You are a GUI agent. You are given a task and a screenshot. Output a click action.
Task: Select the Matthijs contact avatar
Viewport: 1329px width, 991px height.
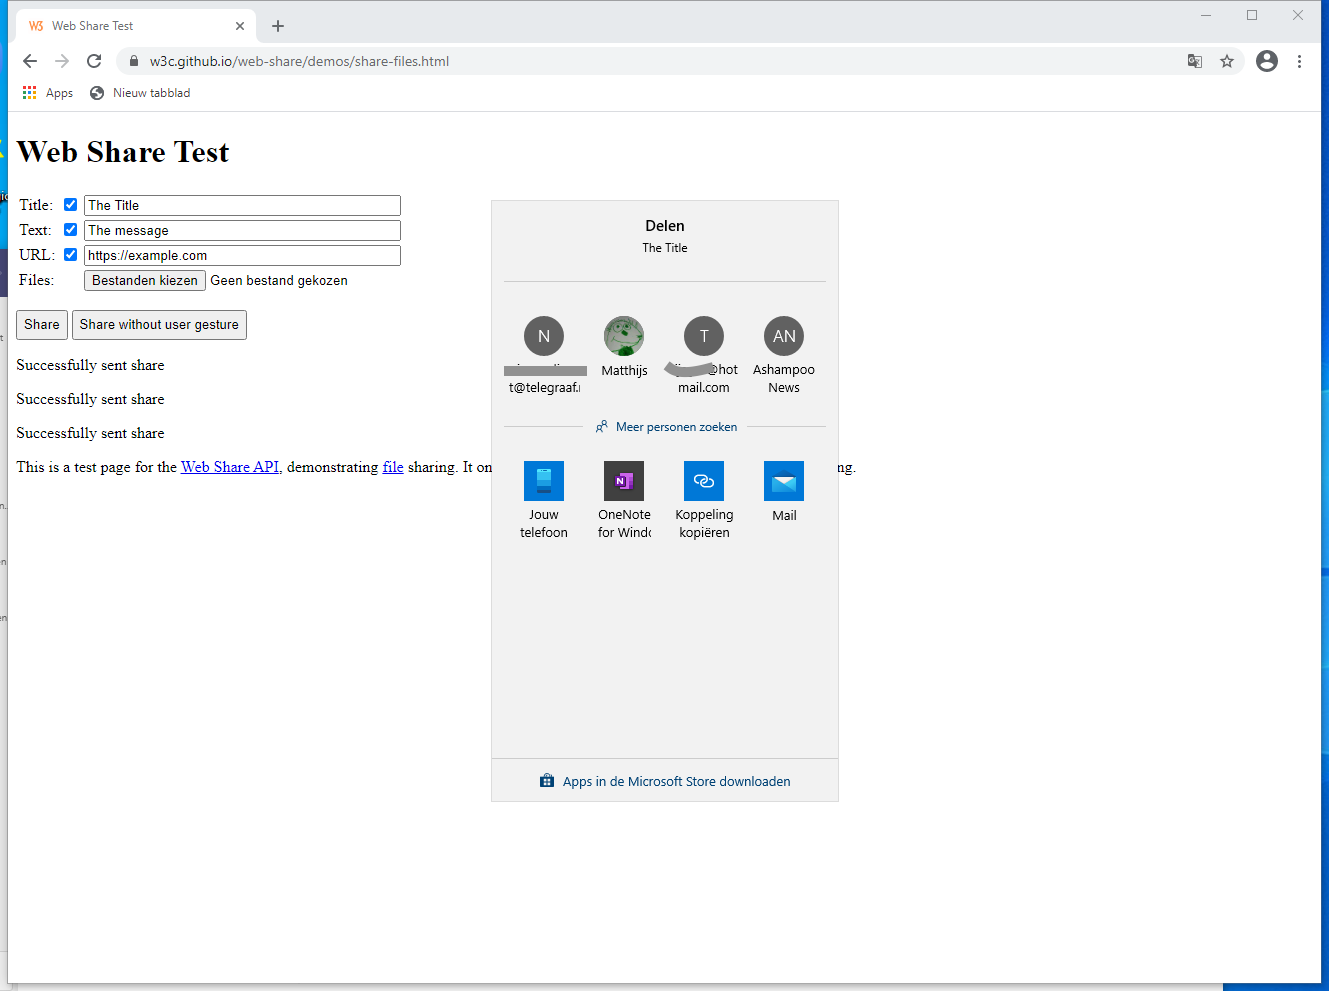click(624, 337)
